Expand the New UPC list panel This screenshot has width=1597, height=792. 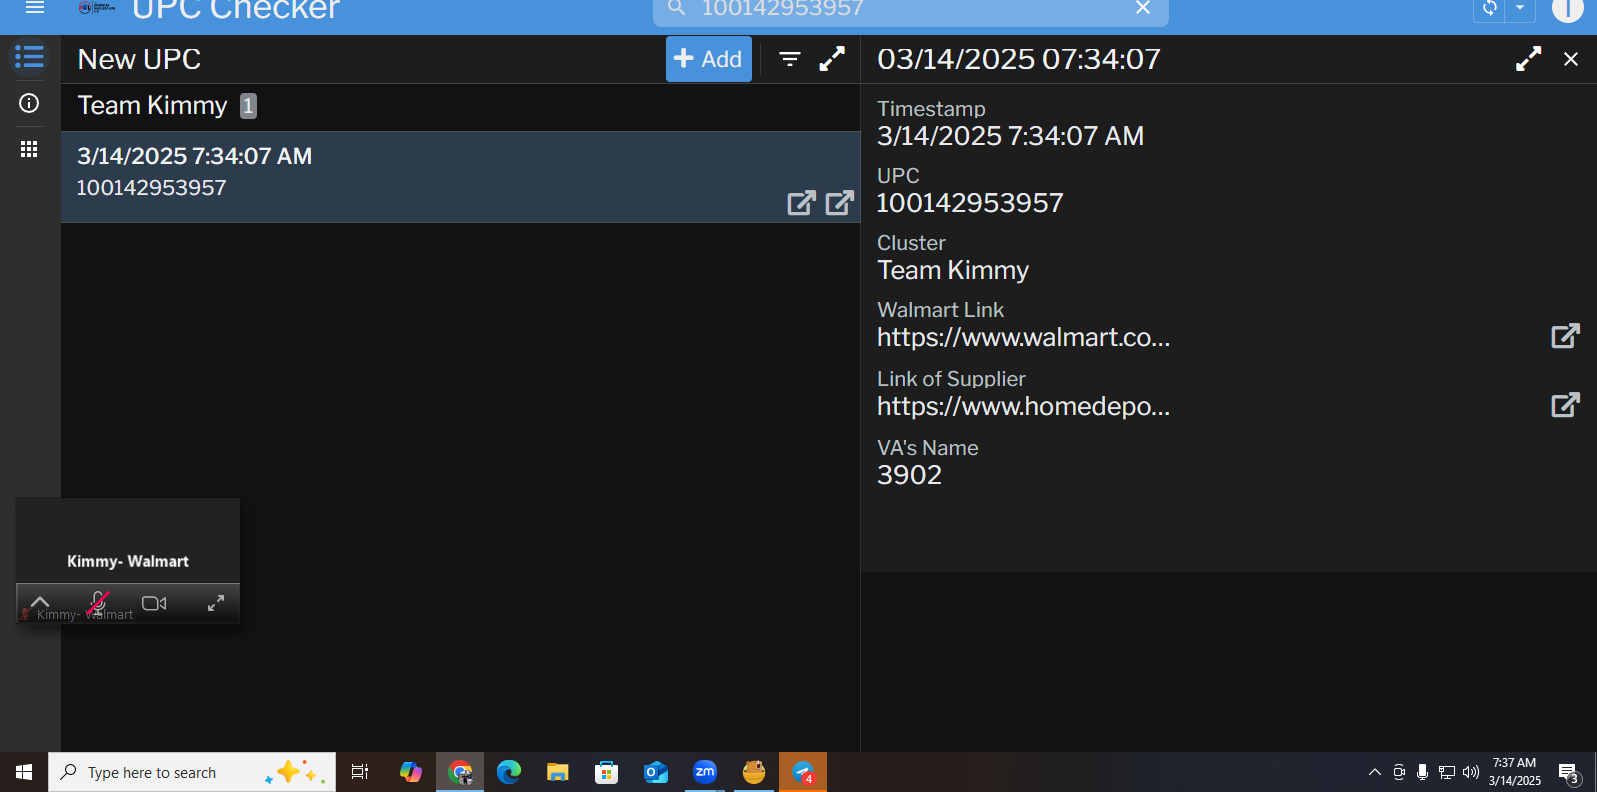pyautogui.click(x=832, y=59)
